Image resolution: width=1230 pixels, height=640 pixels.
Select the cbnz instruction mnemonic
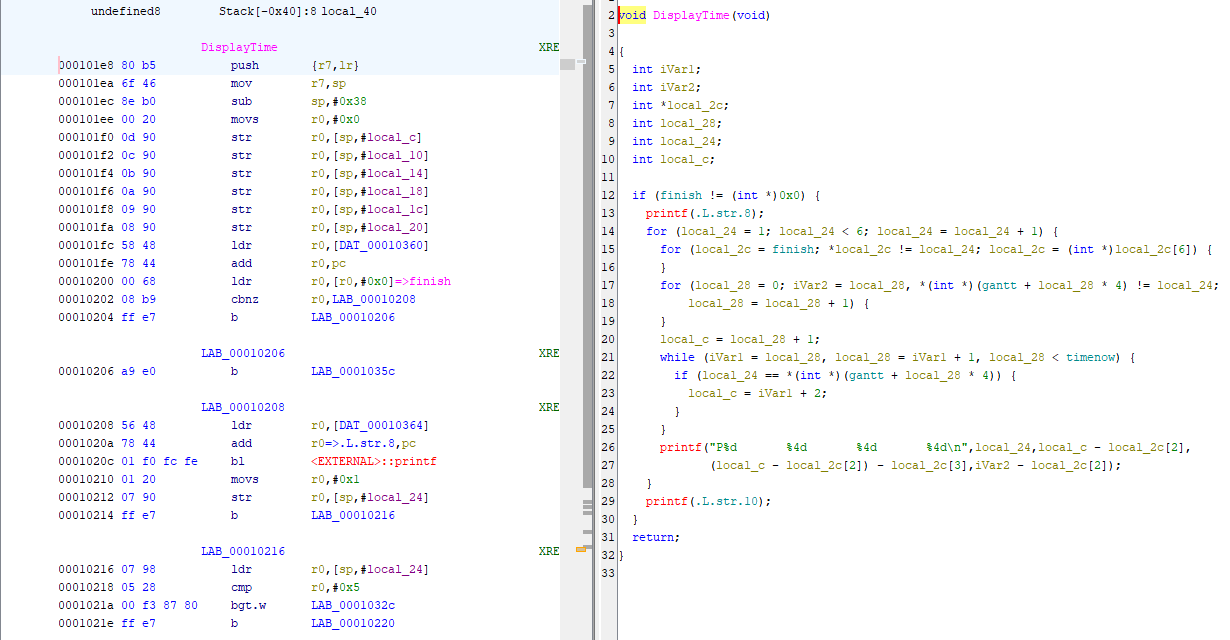243,300
